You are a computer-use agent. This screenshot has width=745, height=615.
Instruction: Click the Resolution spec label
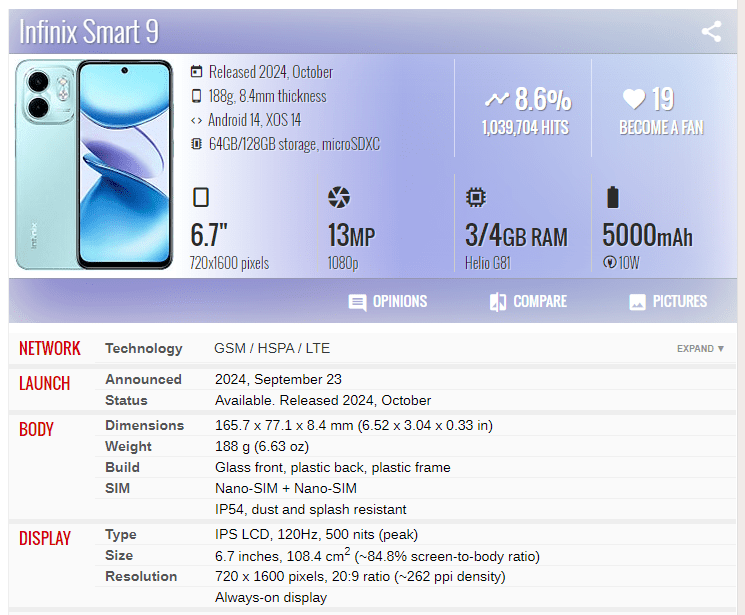(x=141, y=577)
